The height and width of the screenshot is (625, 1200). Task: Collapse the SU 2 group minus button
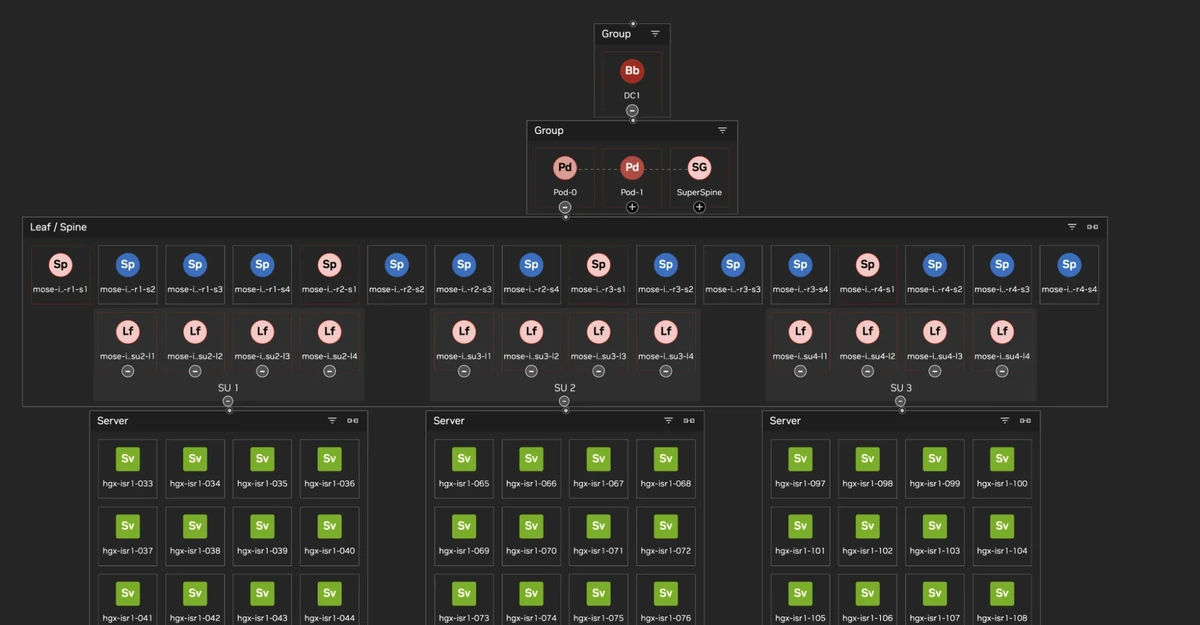coord(564,402)
